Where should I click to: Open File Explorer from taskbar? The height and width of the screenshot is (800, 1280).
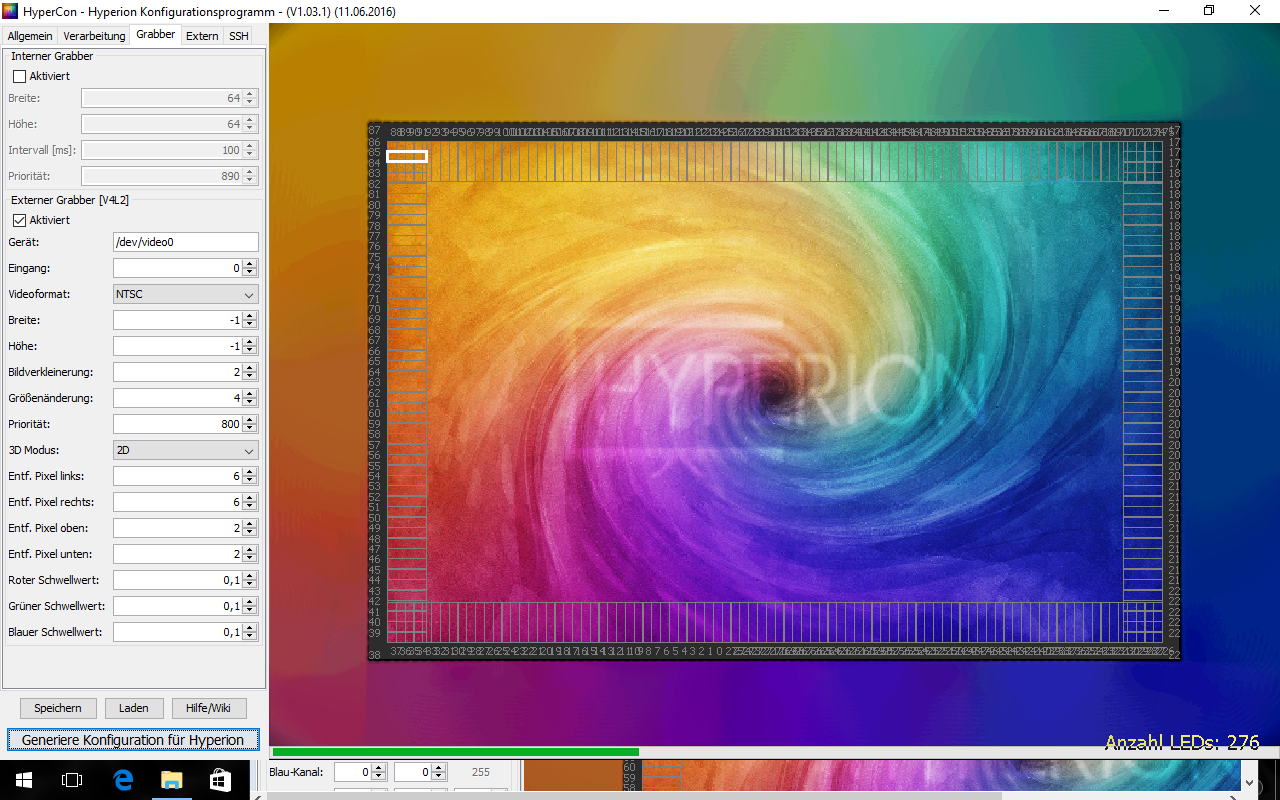pos(172,779)
